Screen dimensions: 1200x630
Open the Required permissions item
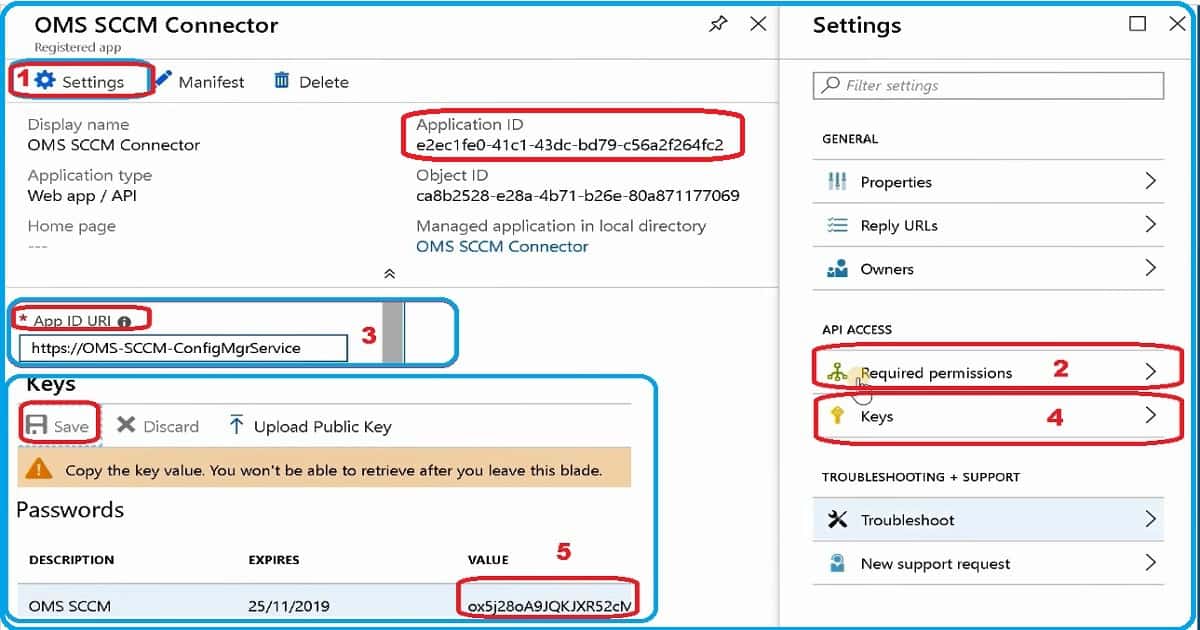coord(988,372)
